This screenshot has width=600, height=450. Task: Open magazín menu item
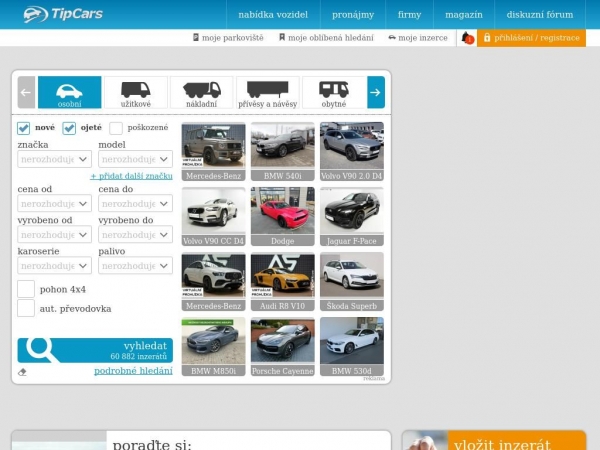click(x=464, y=15)
